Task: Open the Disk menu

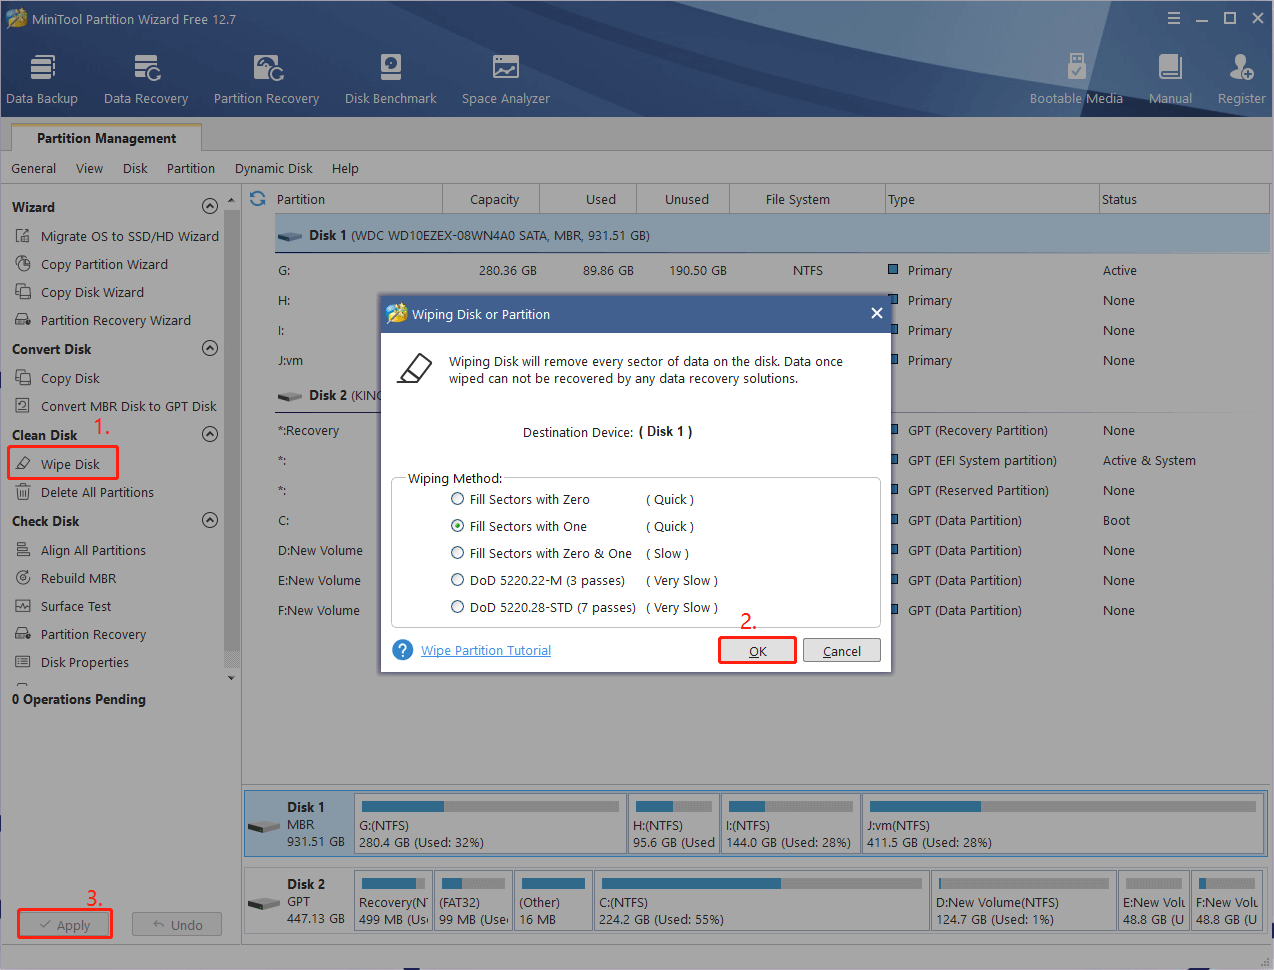Action: point(135,168)
